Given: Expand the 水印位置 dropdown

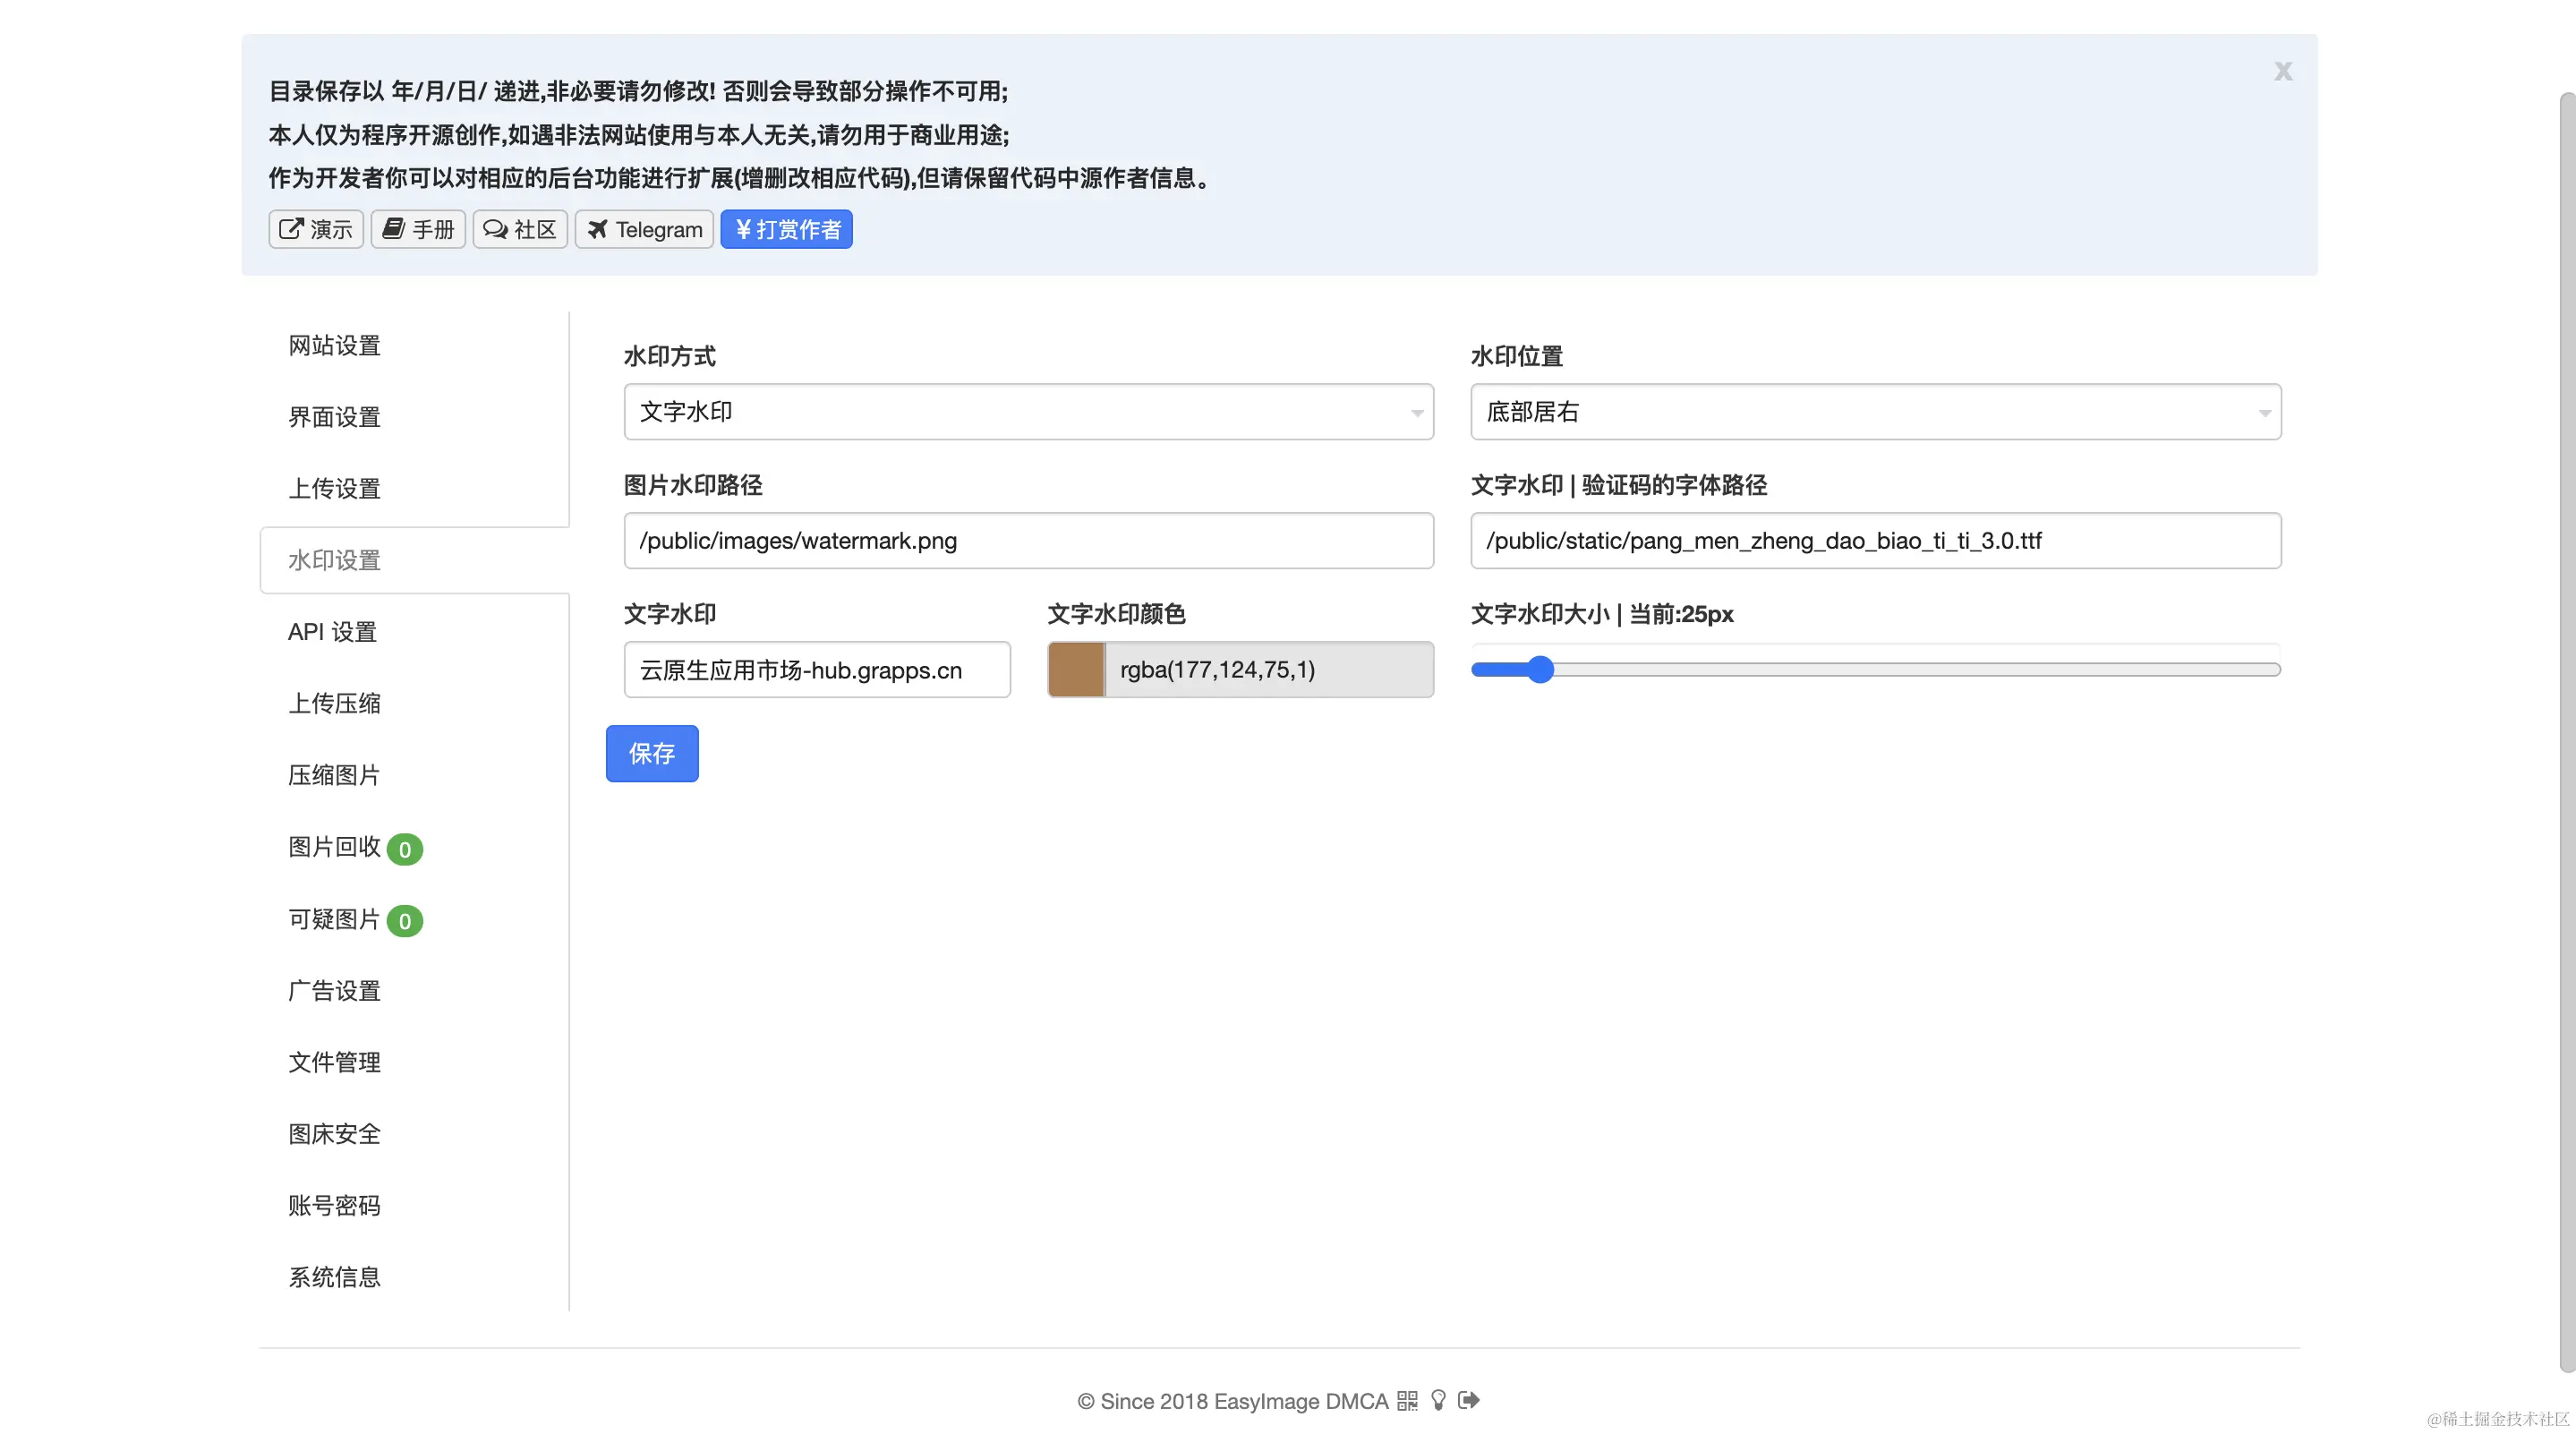Looking at the screenshot, I should coord(1875,411).
